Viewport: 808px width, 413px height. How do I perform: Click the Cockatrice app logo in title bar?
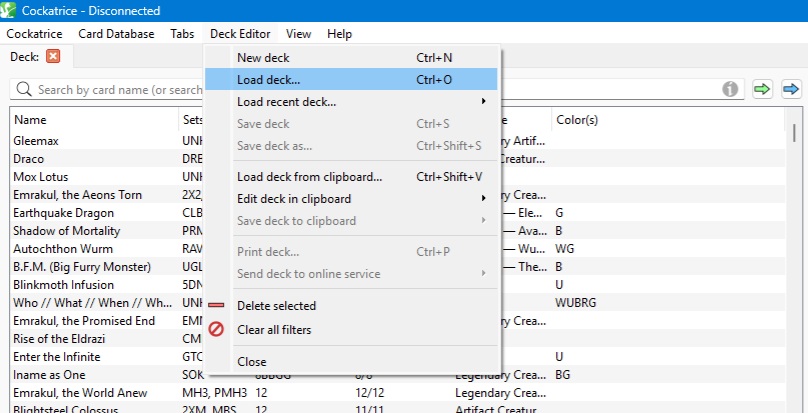(11, 11)
